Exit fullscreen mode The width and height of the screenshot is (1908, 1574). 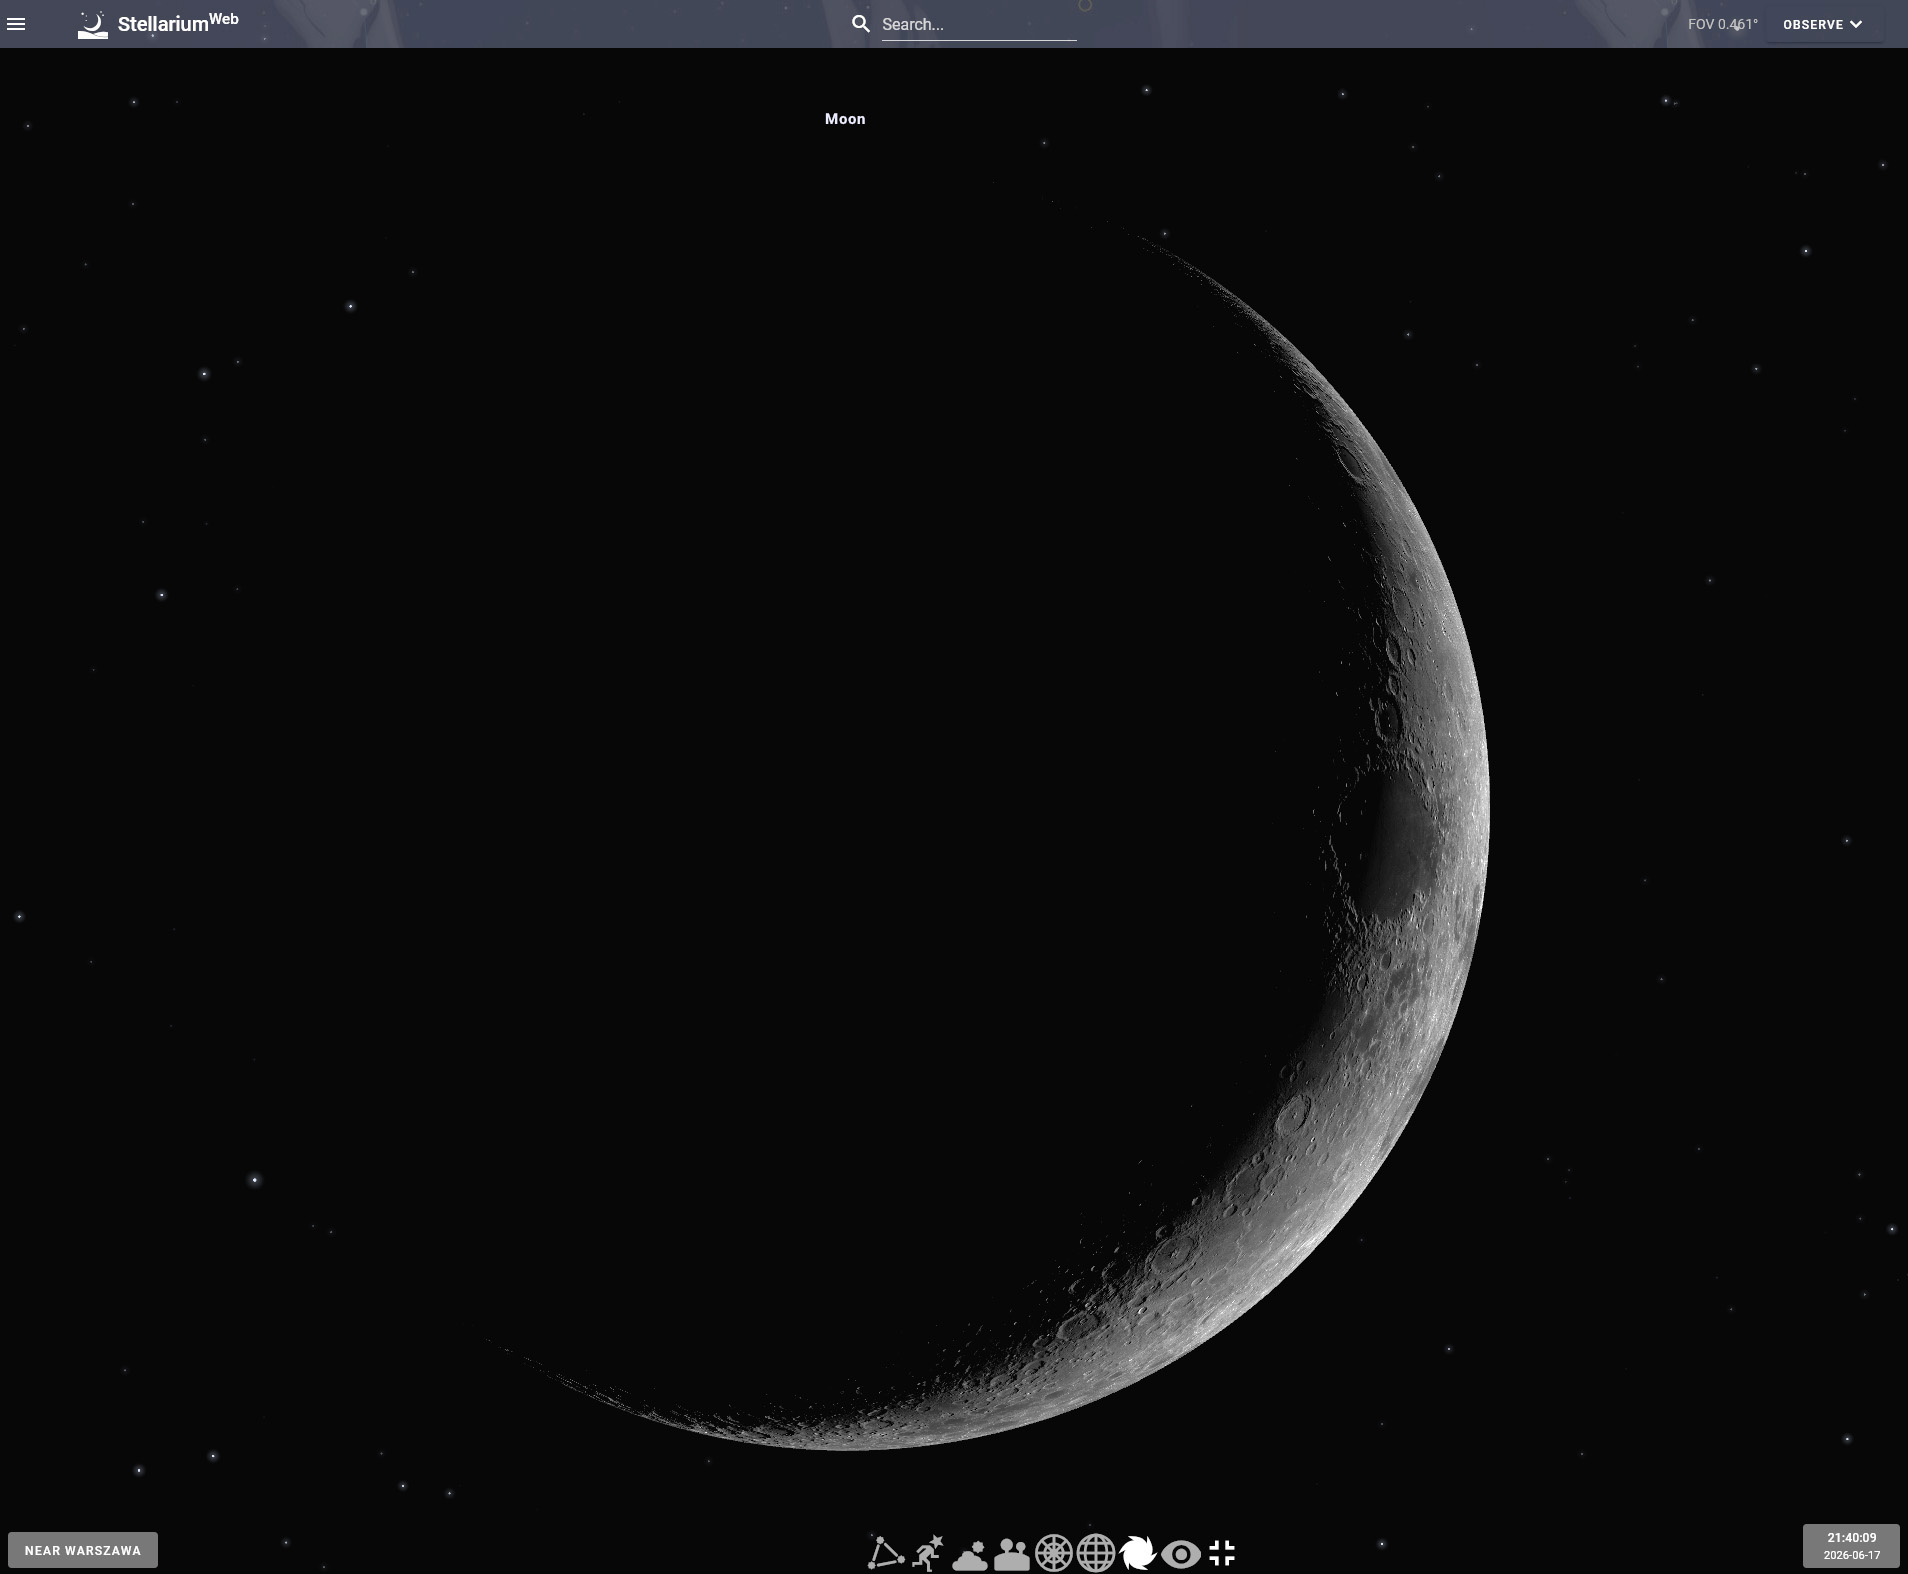(1222, 1553)
